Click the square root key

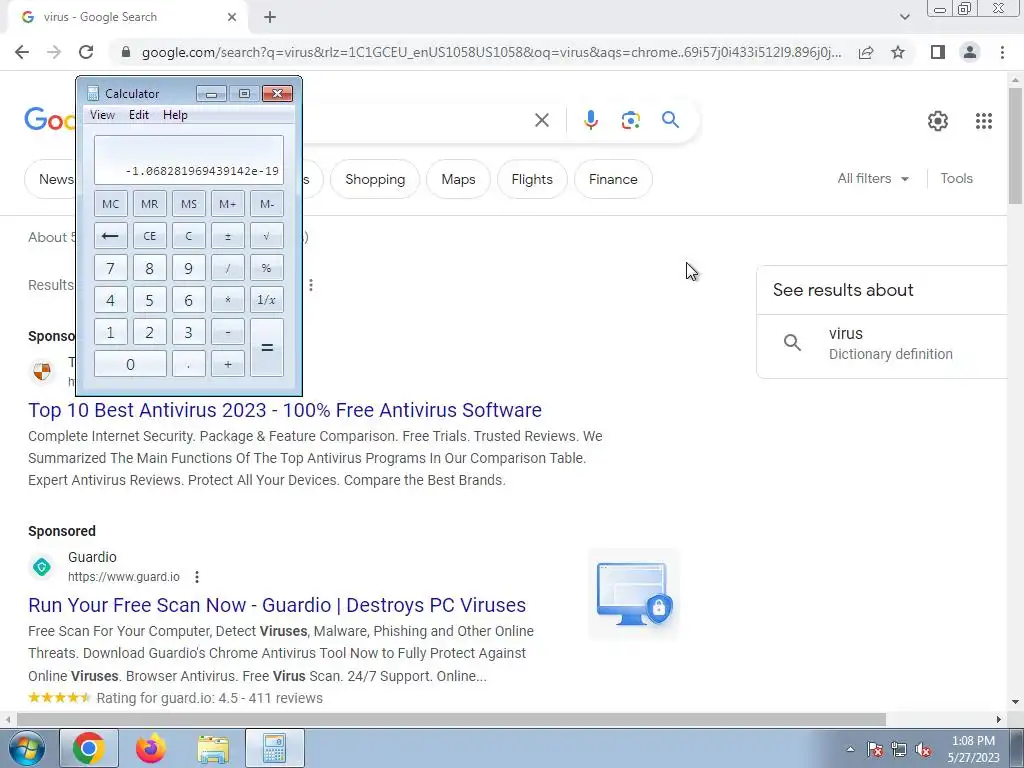[x=267, y=236]
